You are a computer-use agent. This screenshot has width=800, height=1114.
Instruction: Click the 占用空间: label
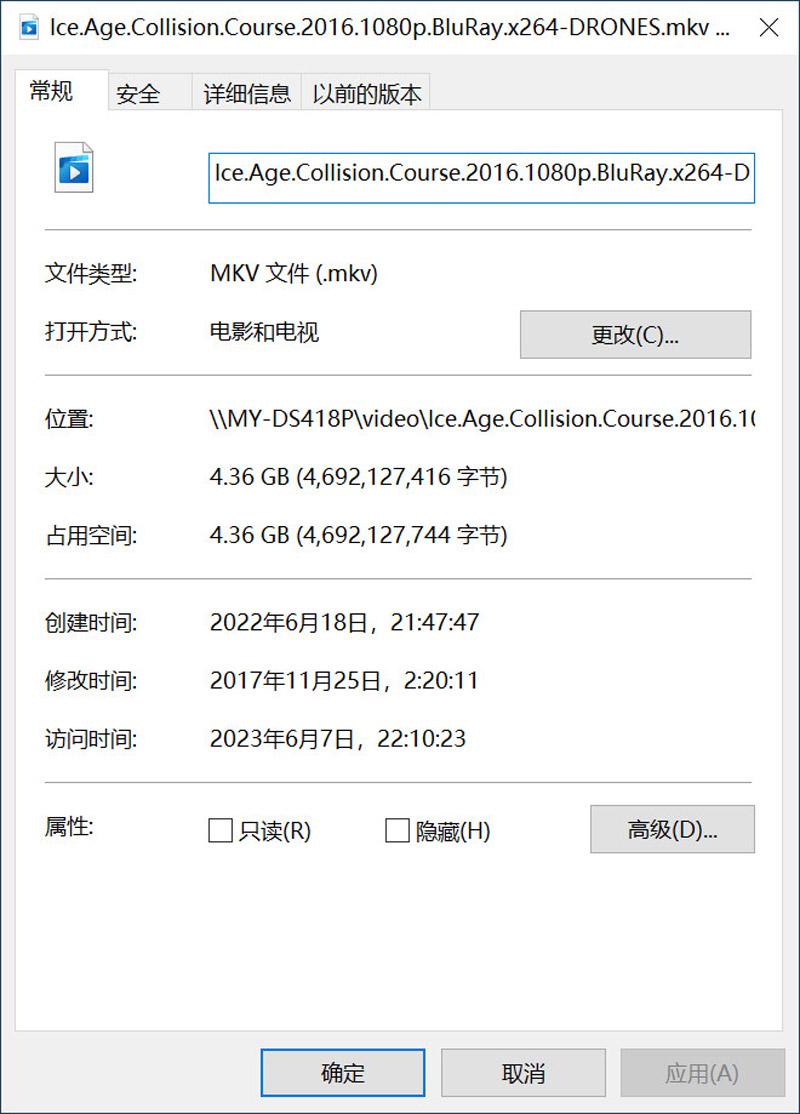click(x=91, y=535)
